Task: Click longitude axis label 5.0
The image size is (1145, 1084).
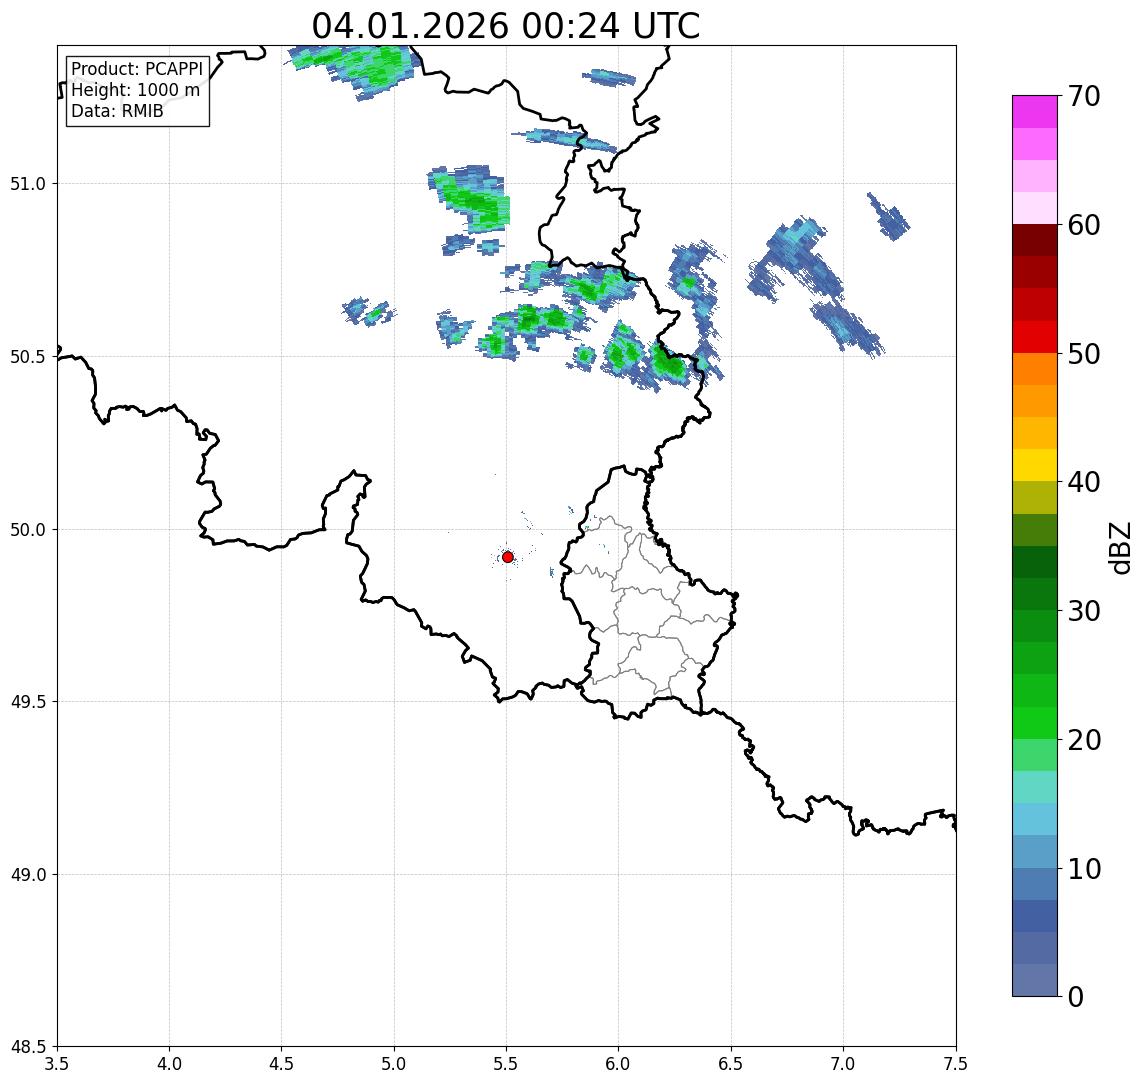Action: [394, 1064]
